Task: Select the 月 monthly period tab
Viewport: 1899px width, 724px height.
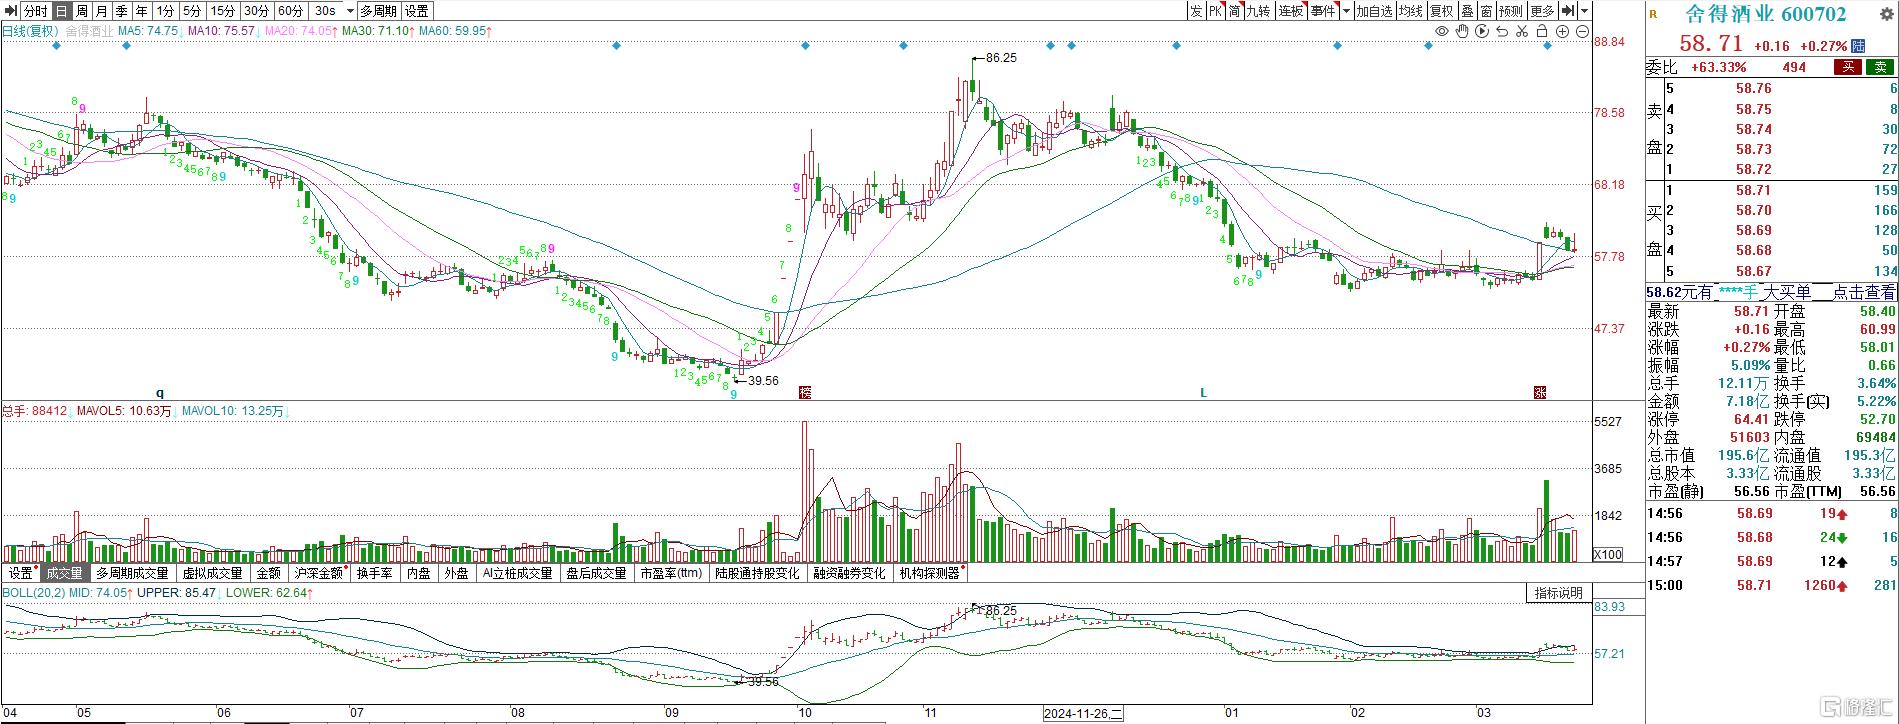Action: tap(101, 11)
